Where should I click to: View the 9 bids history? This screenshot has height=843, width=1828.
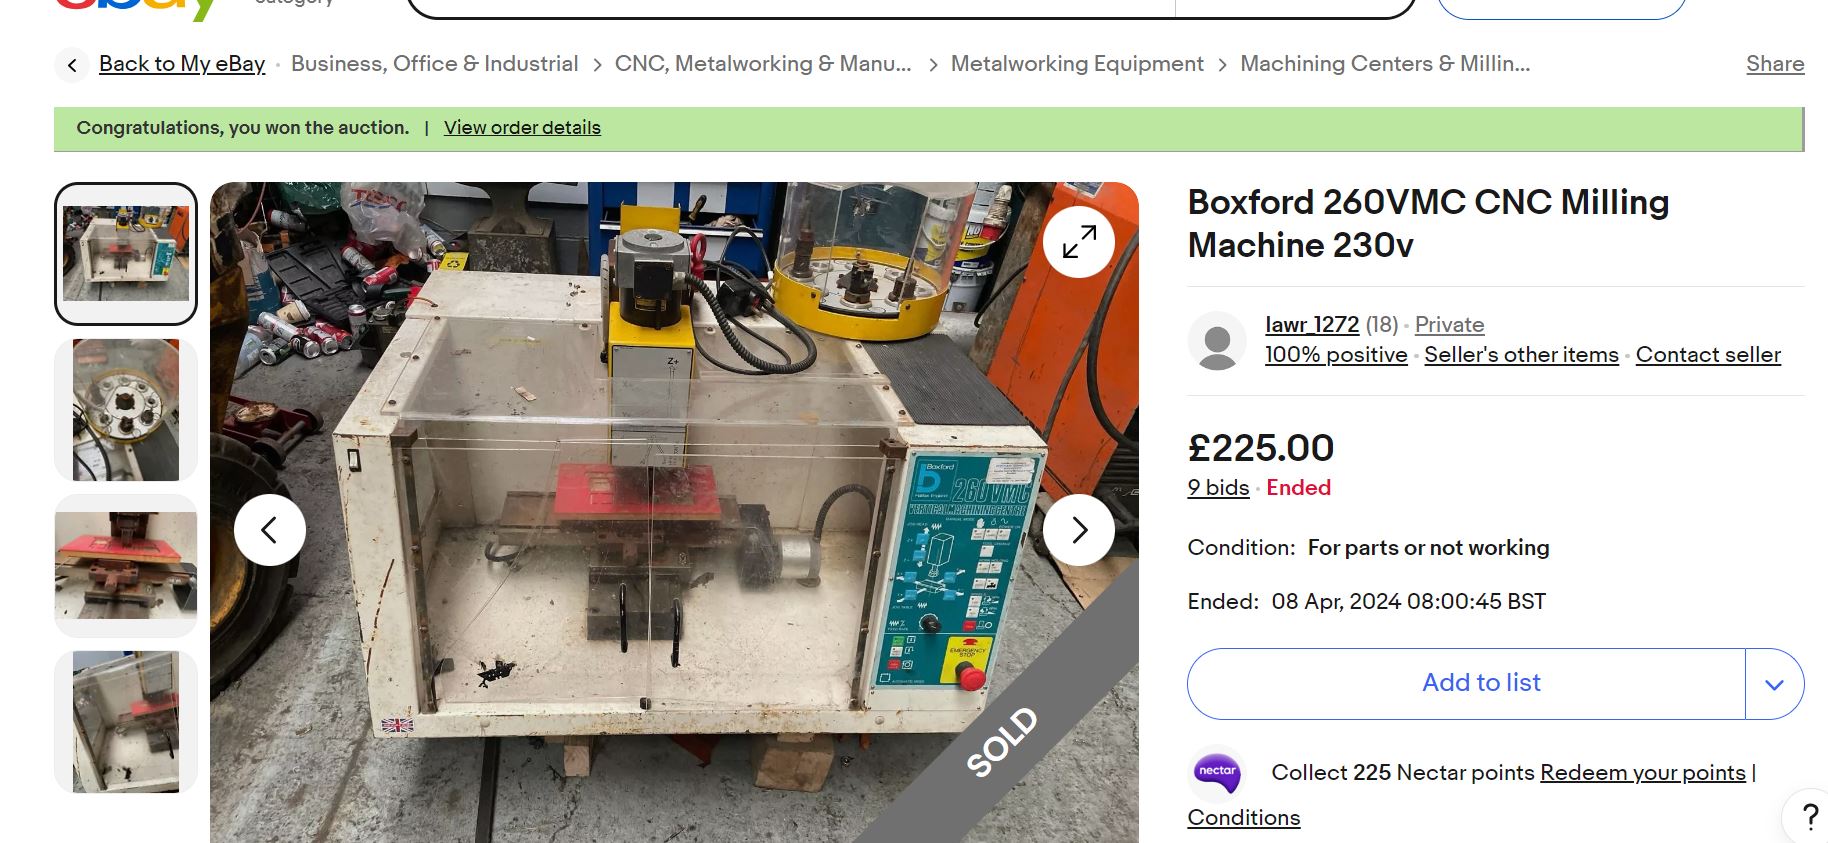(1218, 488)
